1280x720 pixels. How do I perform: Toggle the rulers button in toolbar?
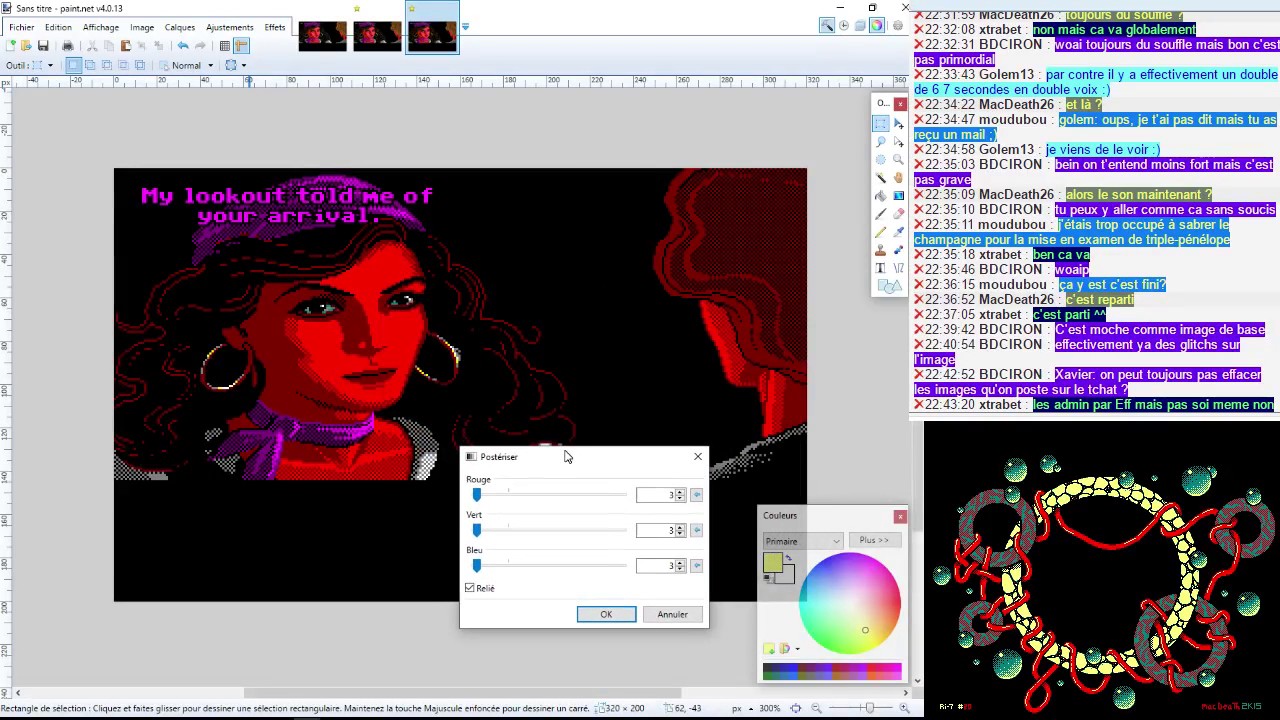(242, 46)
